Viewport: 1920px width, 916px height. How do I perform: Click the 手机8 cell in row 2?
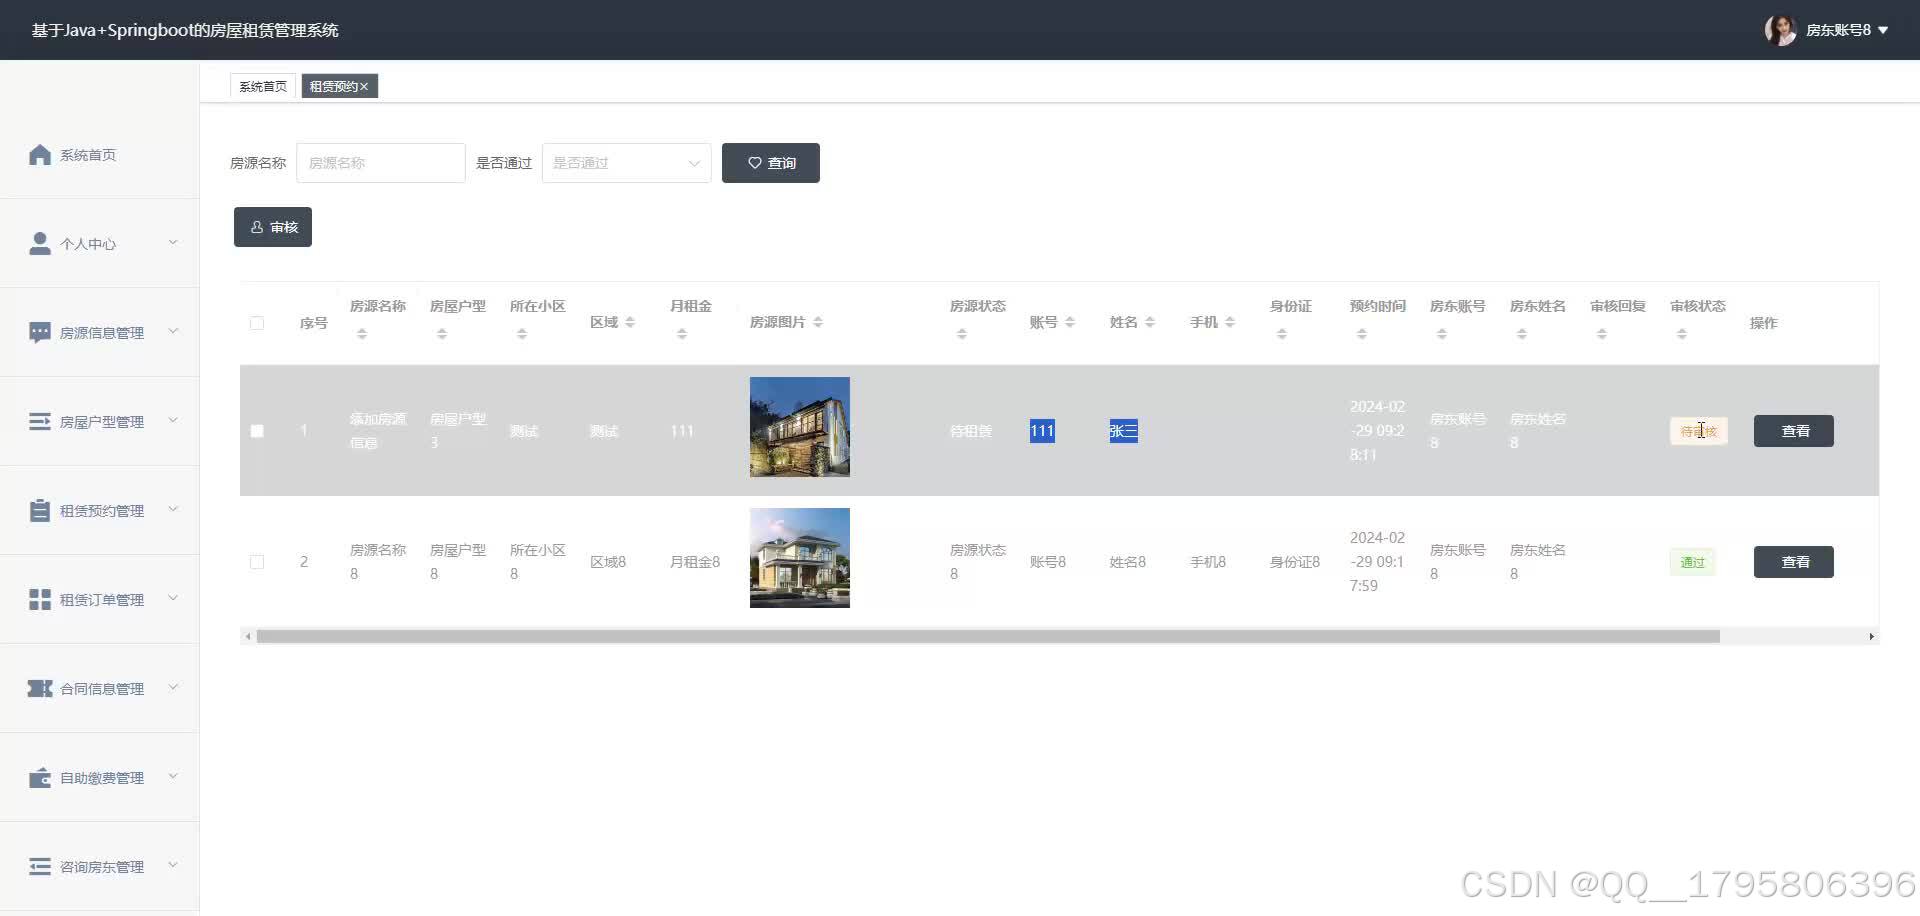[1208, 562]
